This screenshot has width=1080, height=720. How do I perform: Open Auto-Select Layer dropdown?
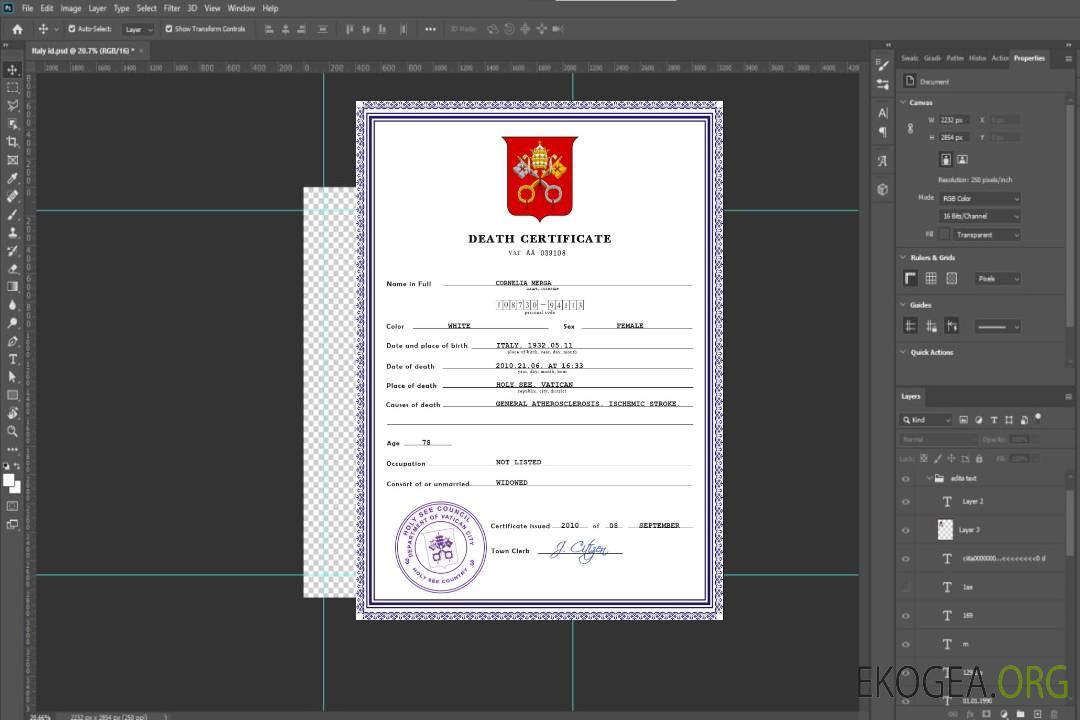coord(138,29)
